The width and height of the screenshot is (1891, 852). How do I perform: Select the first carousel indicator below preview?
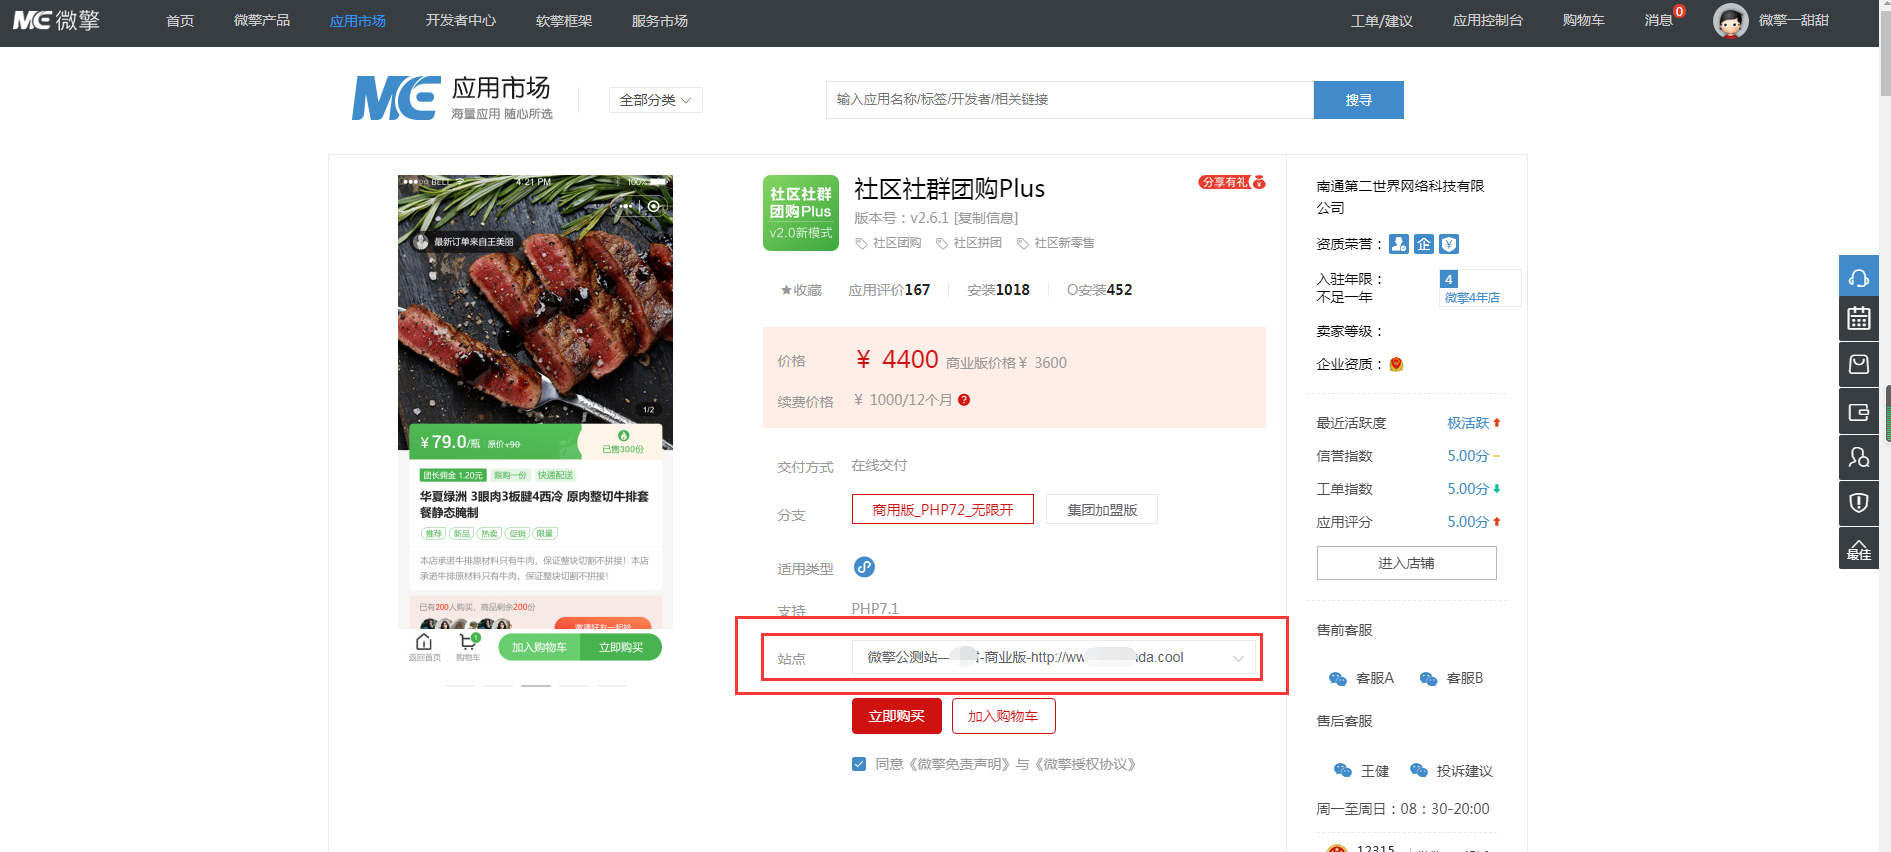click(x=460, y=686)
